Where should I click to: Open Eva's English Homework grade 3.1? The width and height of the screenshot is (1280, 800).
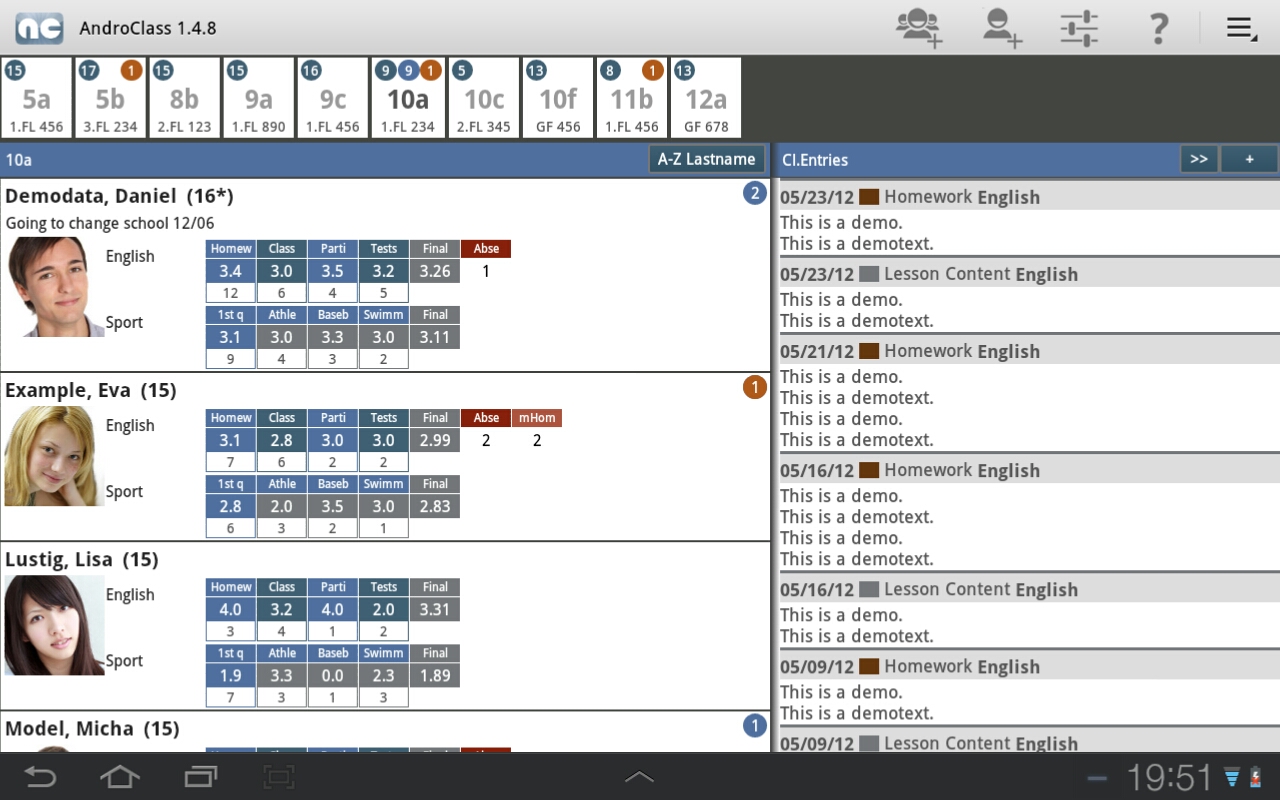(x=231, y=440)
